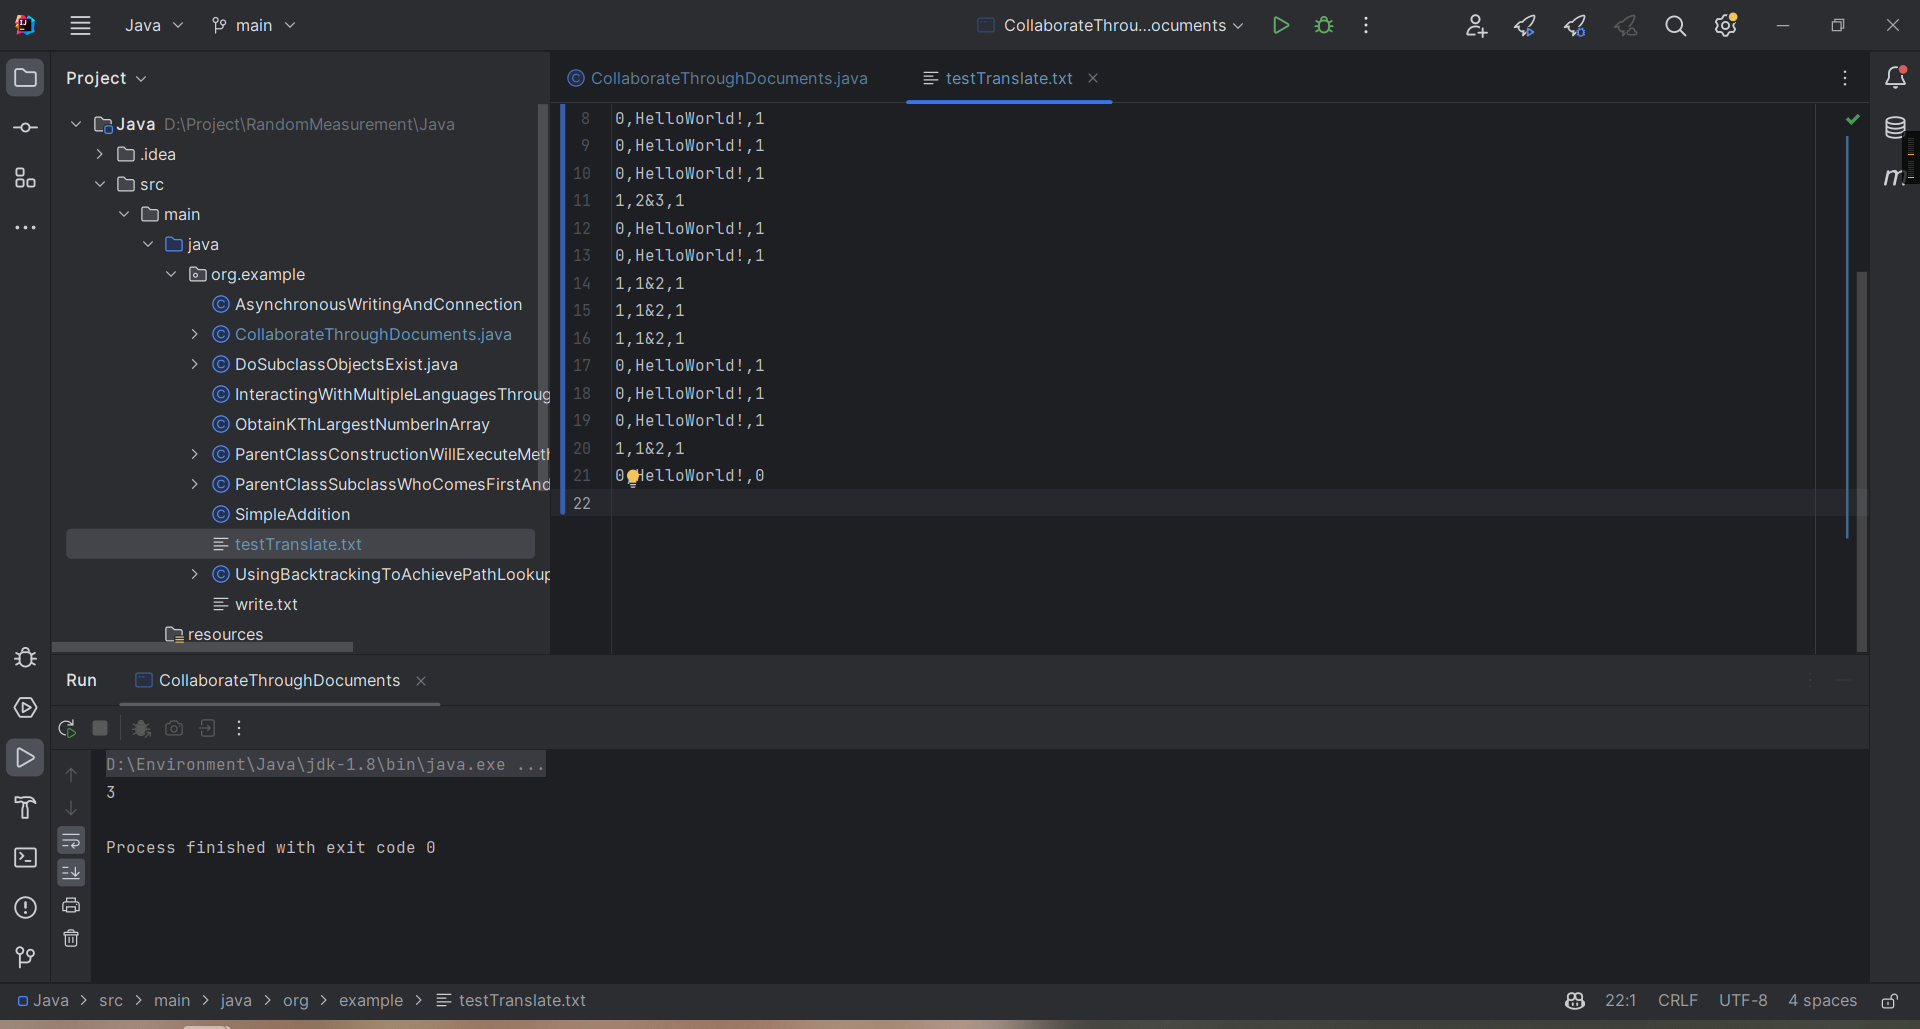Open editor tabs more options menu

1845,78
